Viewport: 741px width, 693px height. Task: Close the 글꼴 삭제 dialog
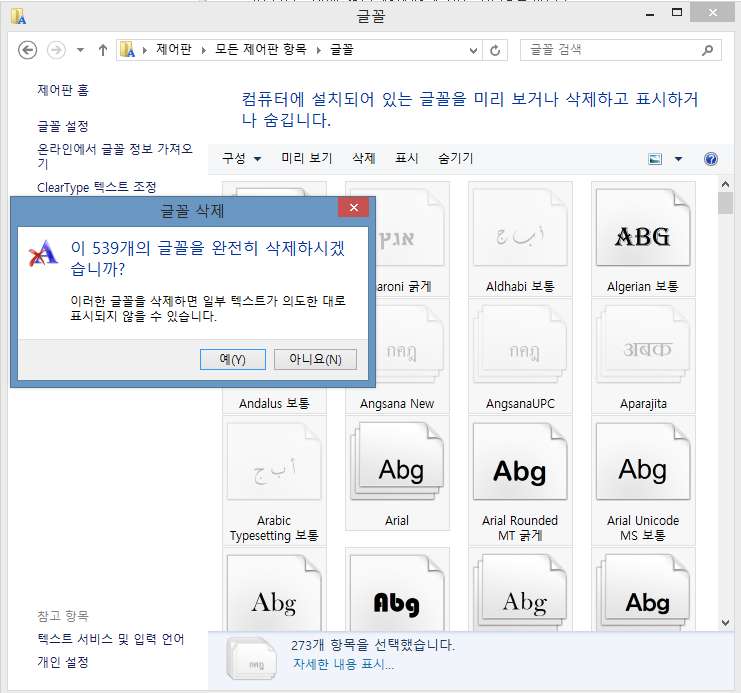(x=353, y=208)
